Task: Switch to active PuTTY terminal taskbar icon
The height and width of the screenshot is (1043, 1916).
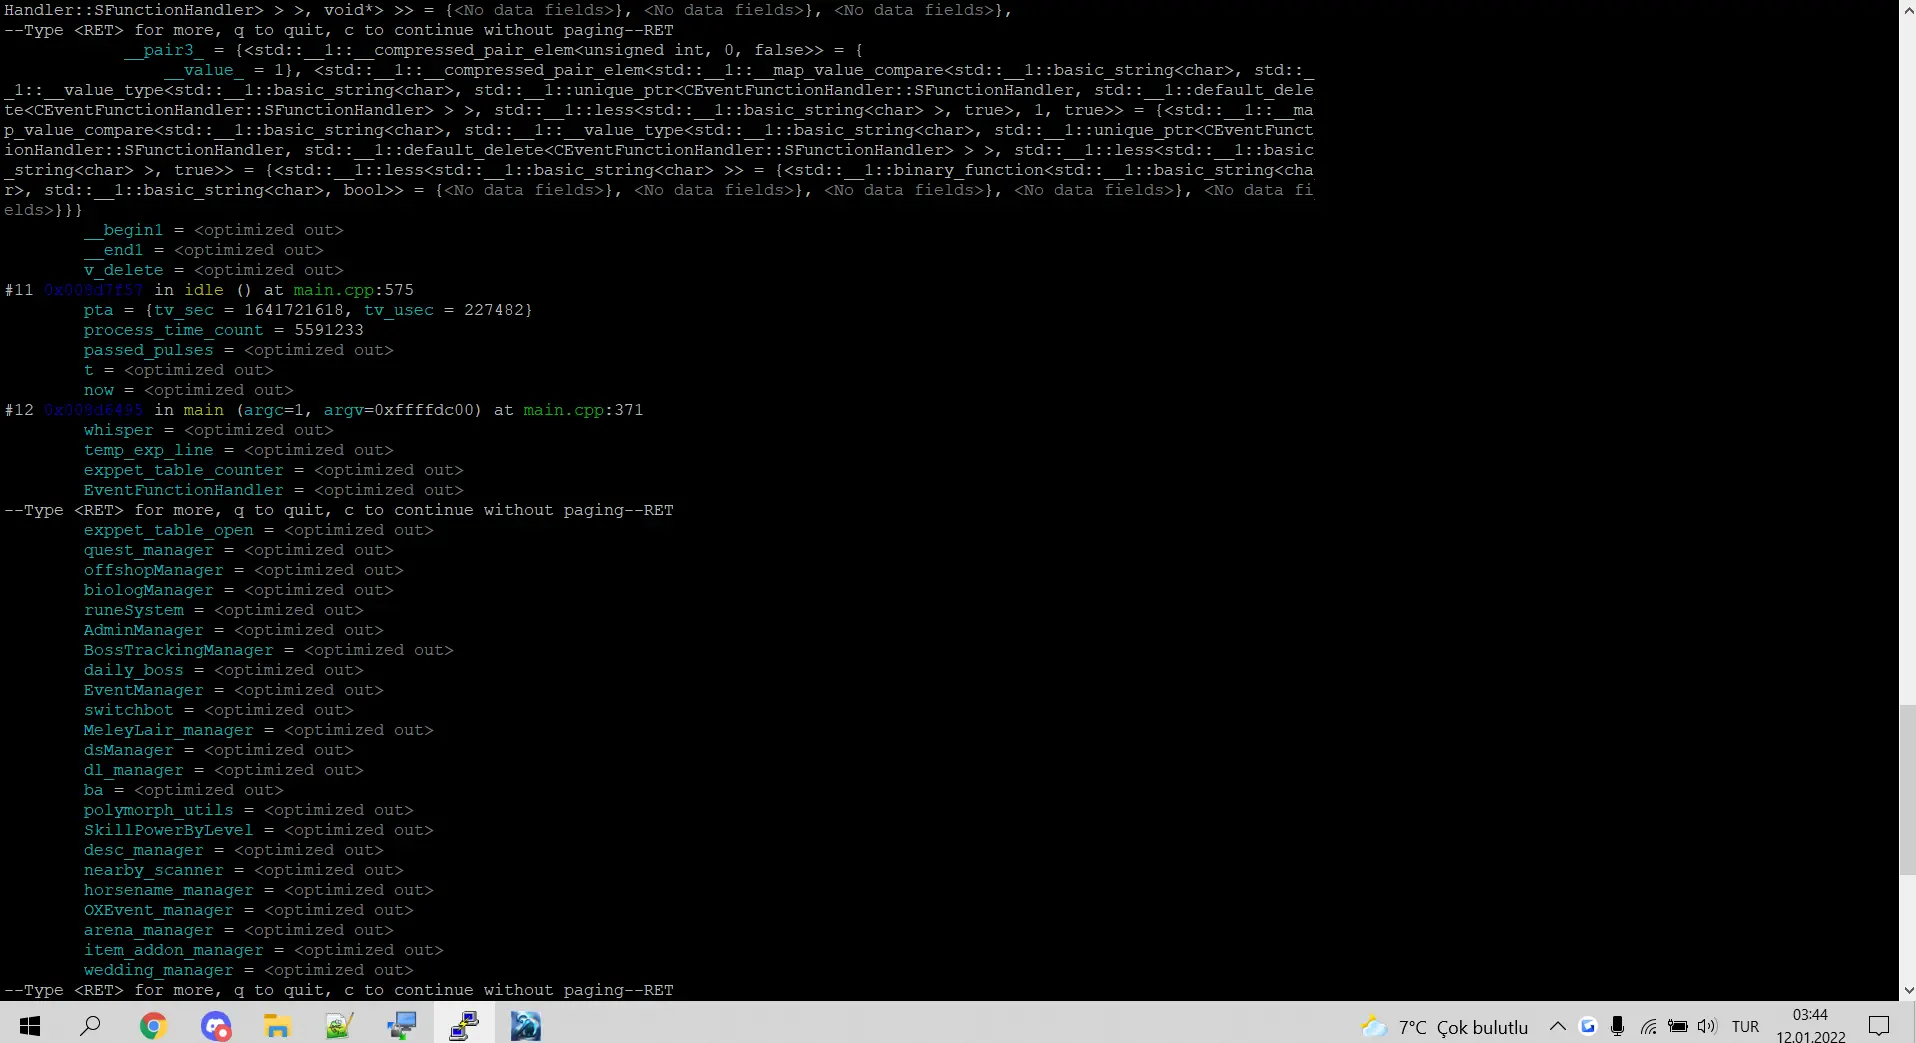Action: point(464,1026)
